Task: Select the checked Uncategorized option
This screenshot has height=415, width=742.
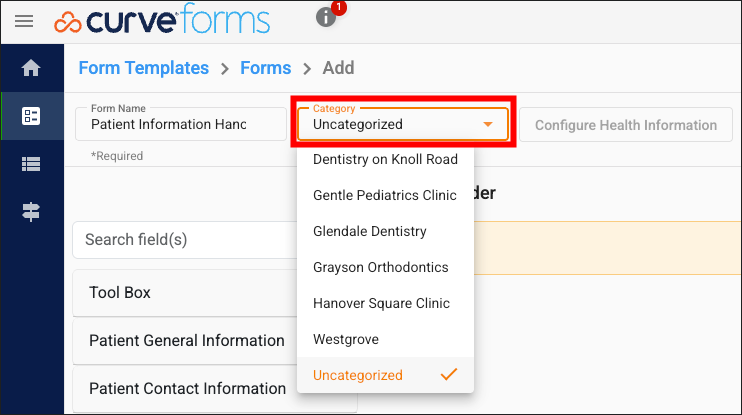Action: tap(385, 375)
